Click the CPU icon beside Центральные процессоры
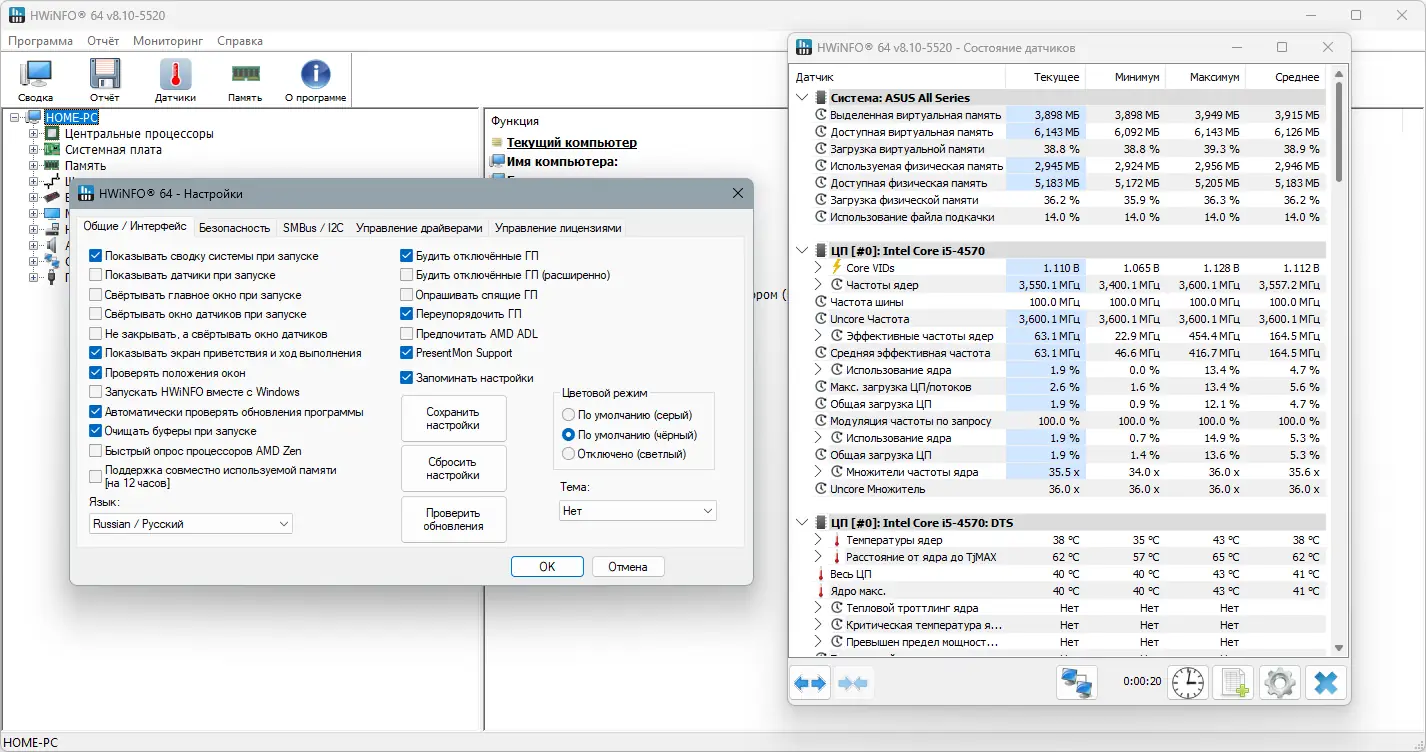 click(52, 134)
